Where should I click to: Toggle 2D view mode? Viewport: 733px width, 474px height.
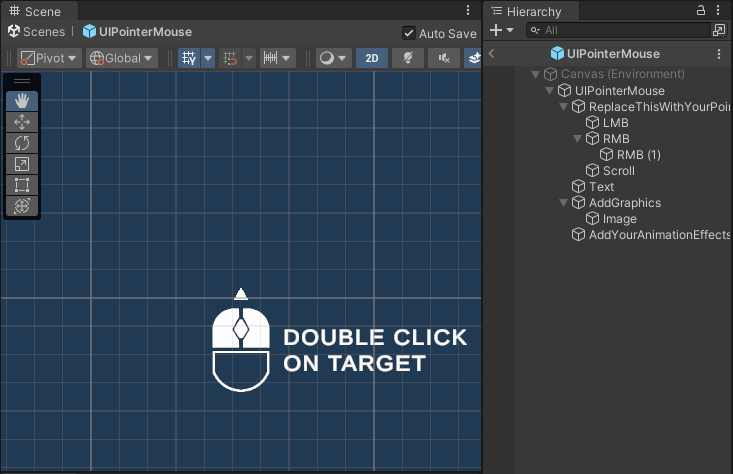(371, 58)
